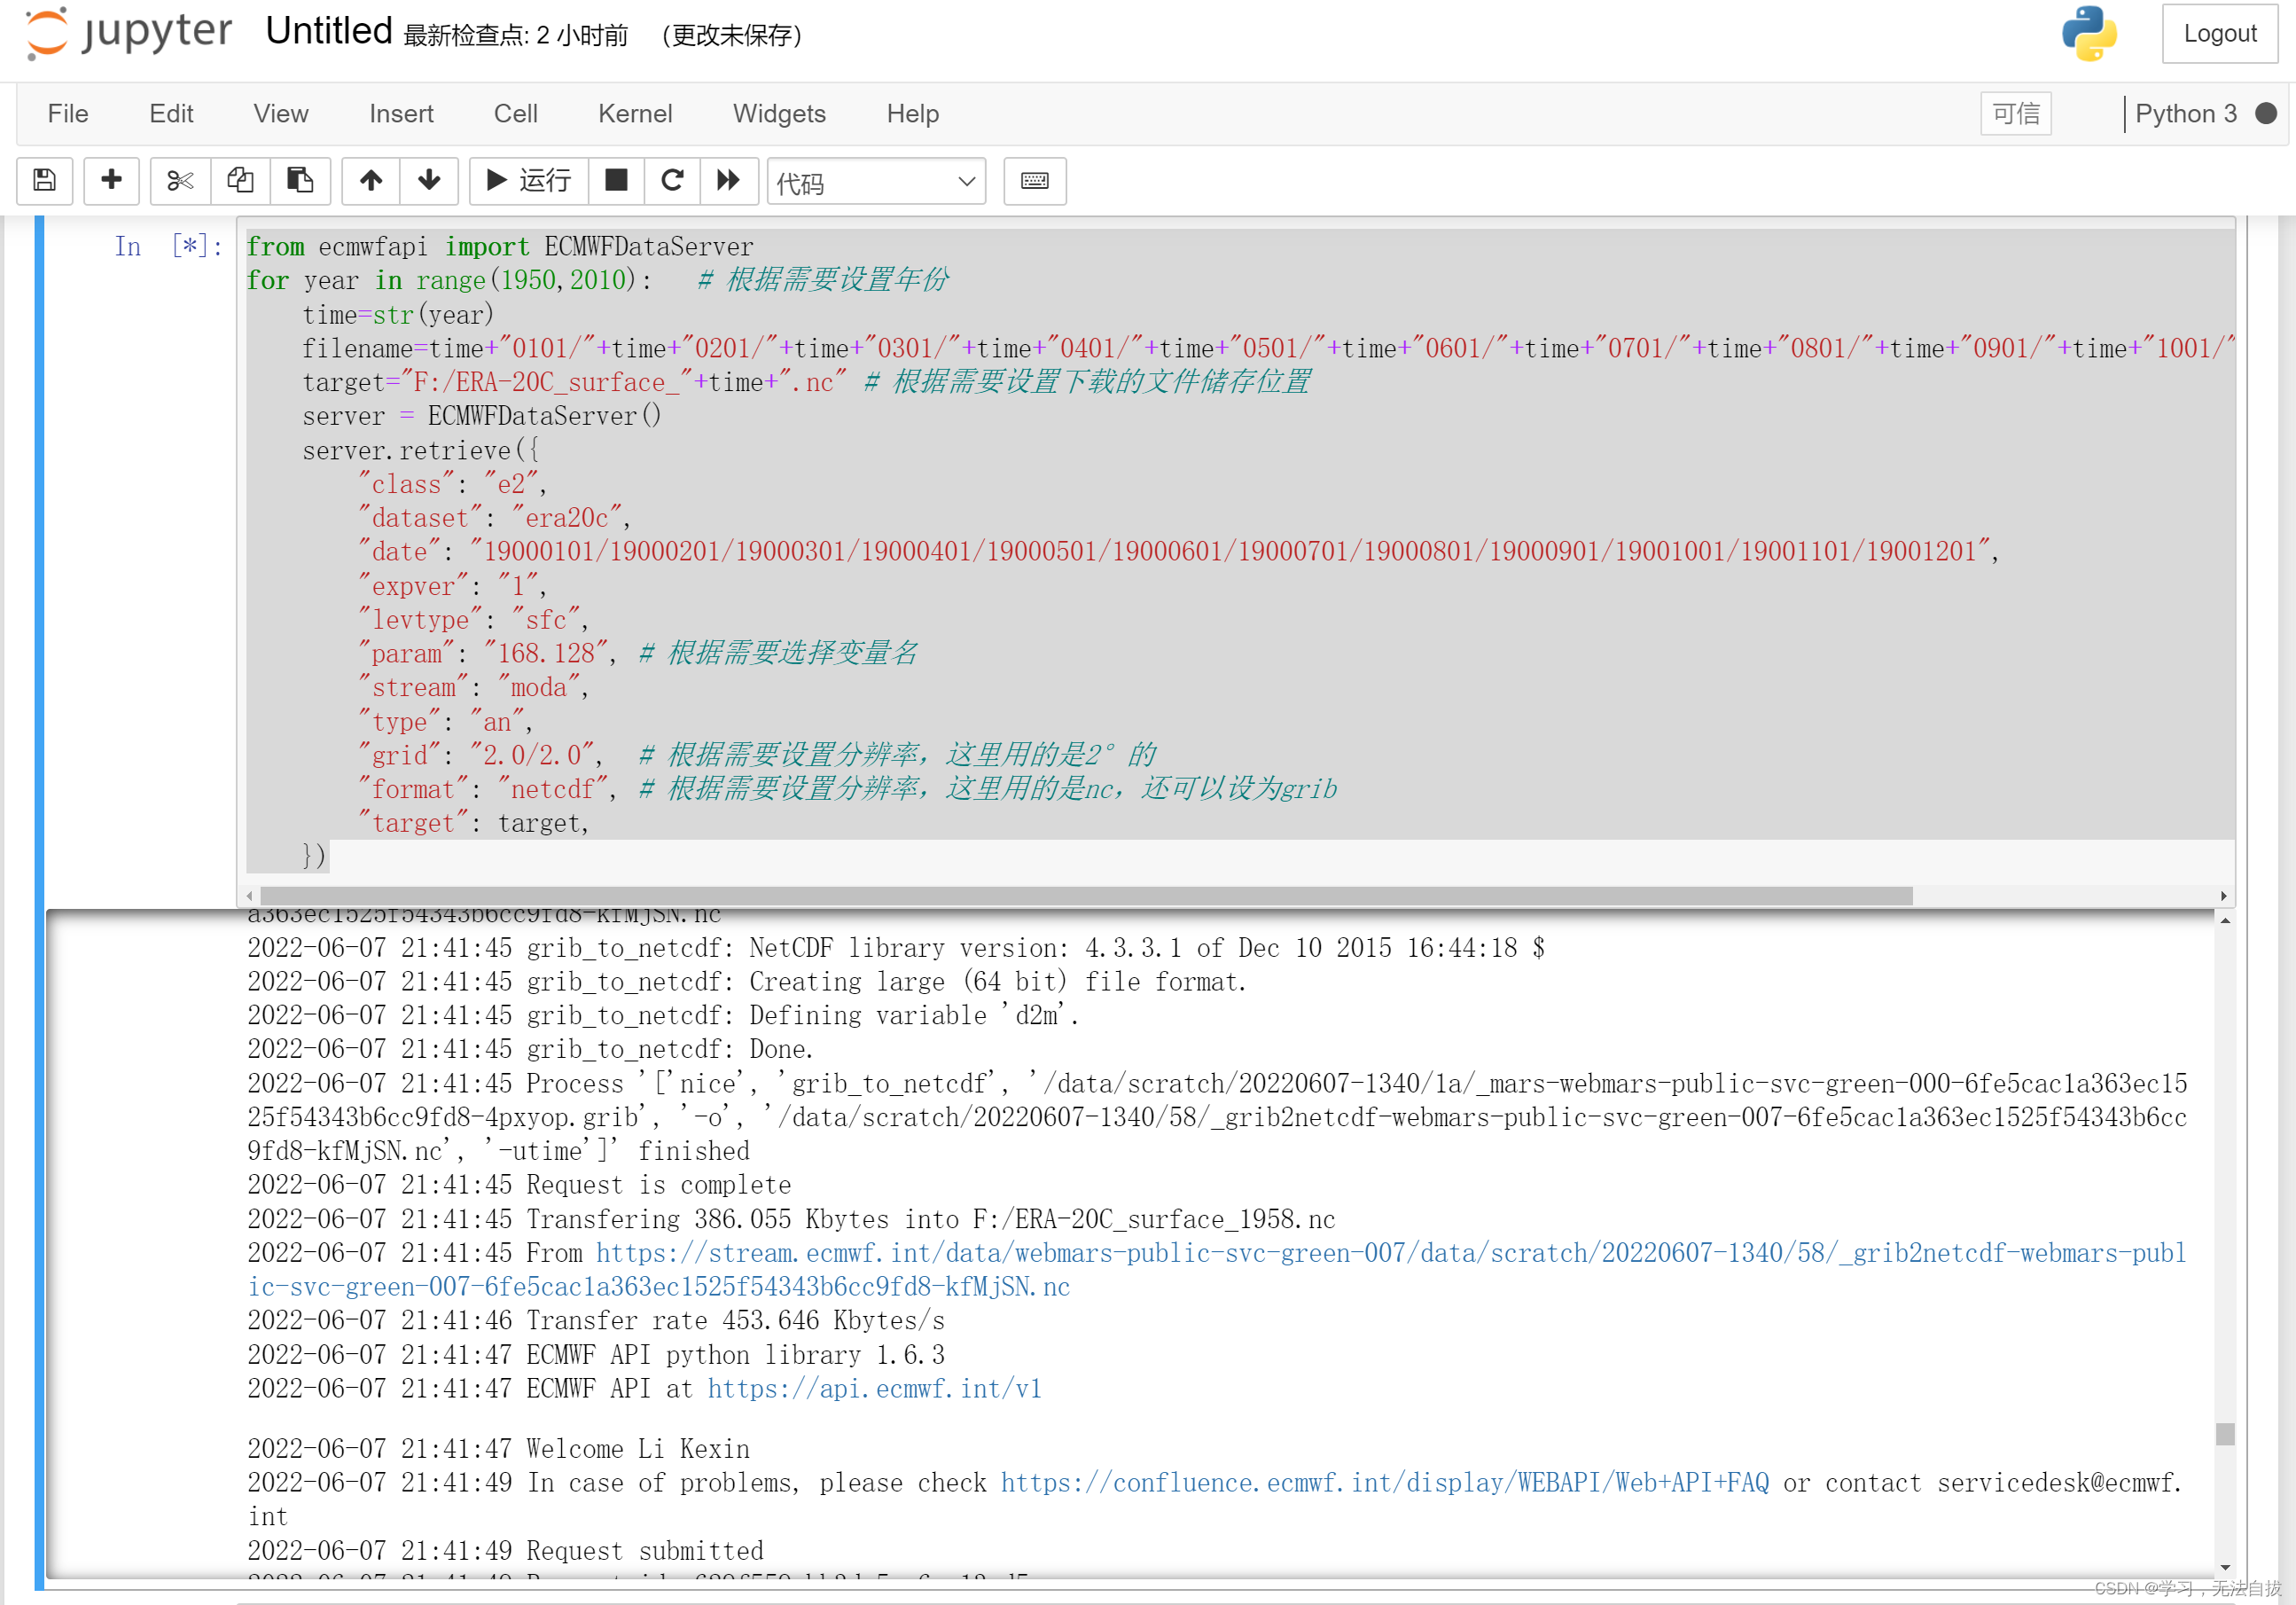The image size is (2296, 1605).
Task: Click the Fast-forward cells icon
Action: coord(730,180)
